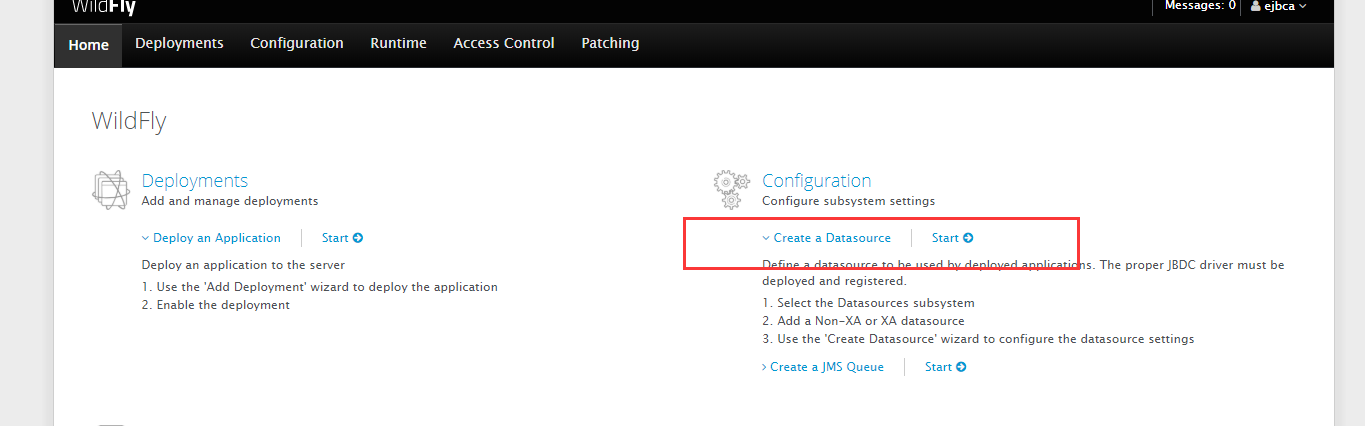Open the Configuration tab in navbar
Screen dimensions: 1365x426
297,43
